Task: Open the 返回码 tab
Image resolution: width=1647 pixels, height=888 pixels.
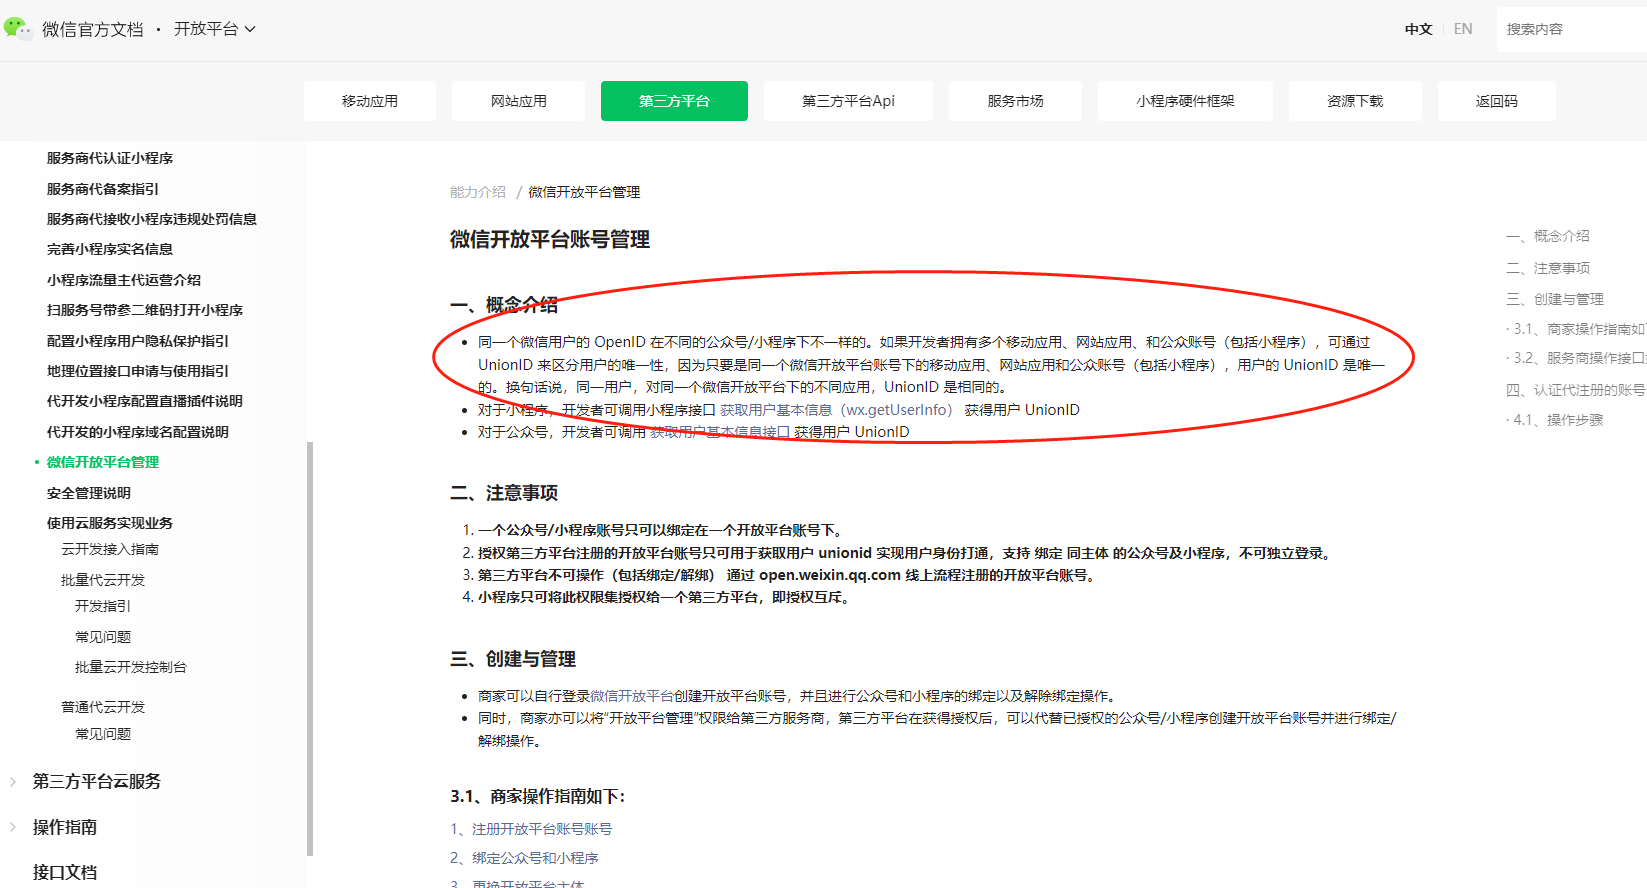Action: pyautogui.click(x=1496, y=101)
